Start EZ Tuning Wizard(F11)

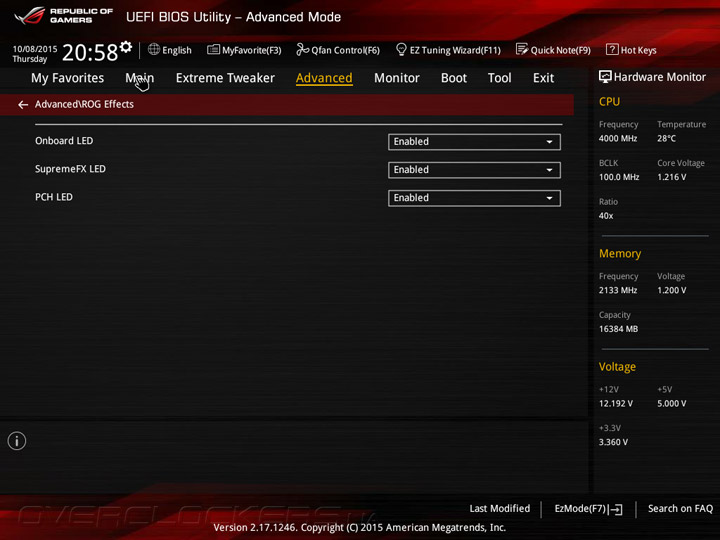tap(448, 50)
